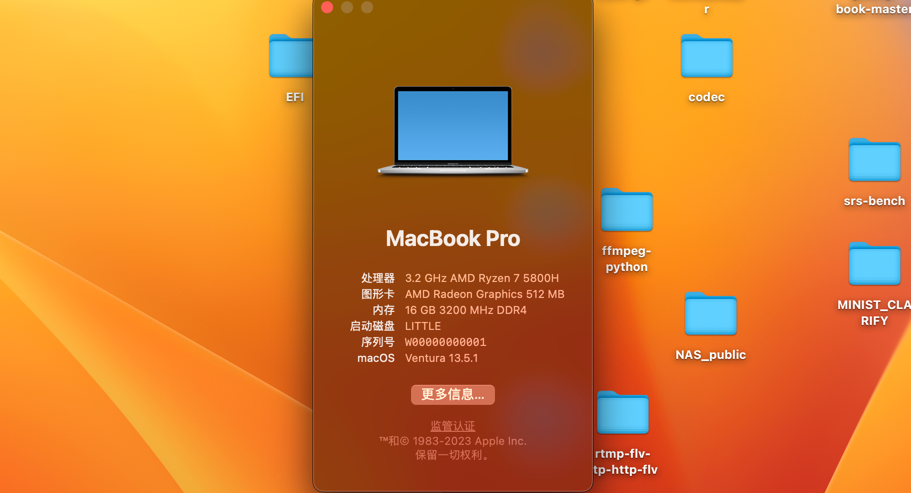This screenshot has width=911, height=493.
Task: Select processor text 3.2 GHz AMD Ryzen 7 5800H
Action: tap(482, 278)
